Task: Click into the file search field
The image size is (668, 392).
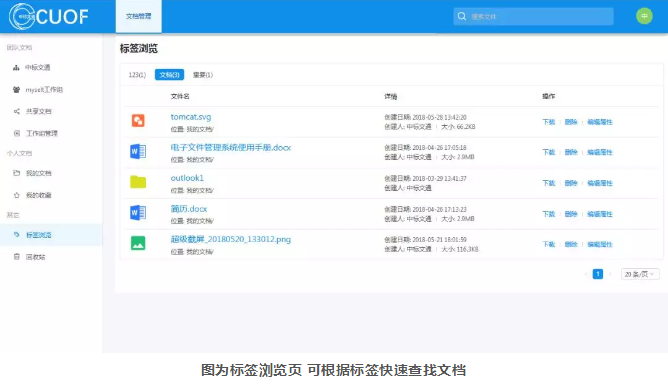Action: pyautogui.click(x=533, y=16)
